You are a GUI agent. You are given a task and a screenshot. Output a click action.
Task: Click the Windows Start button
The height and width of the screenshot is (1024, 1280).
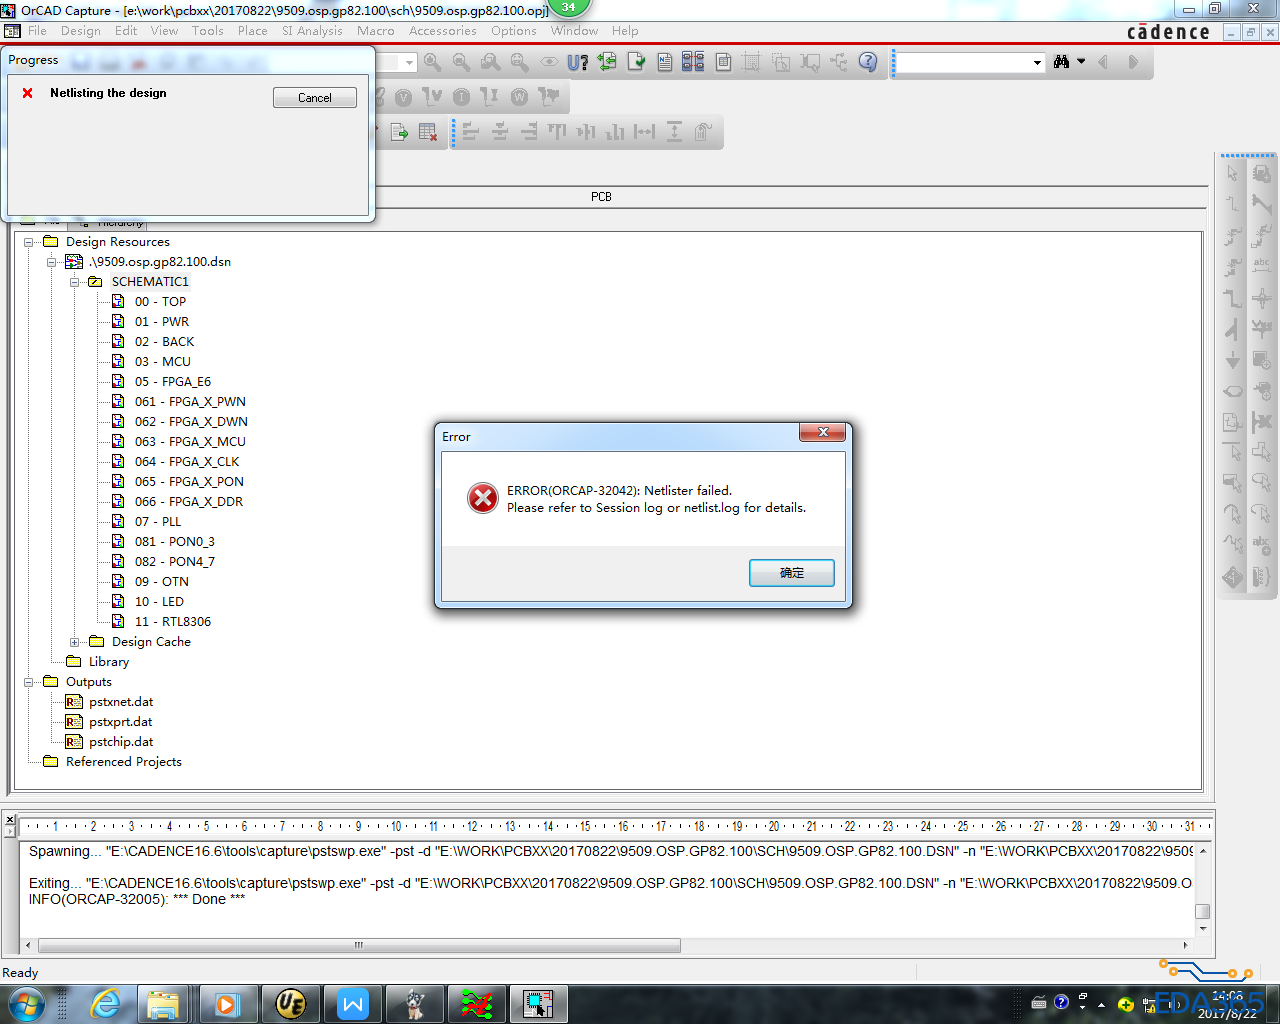(x=25, y=1003)
